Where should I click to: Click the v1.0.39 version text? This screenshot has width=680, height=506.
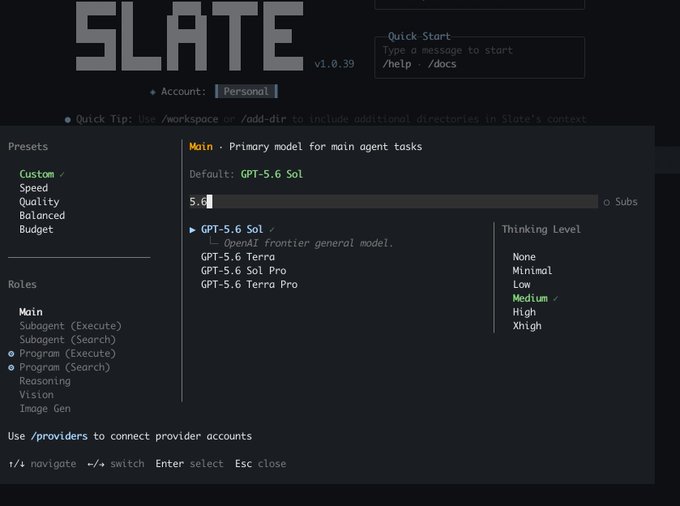[x=334, y=64]
